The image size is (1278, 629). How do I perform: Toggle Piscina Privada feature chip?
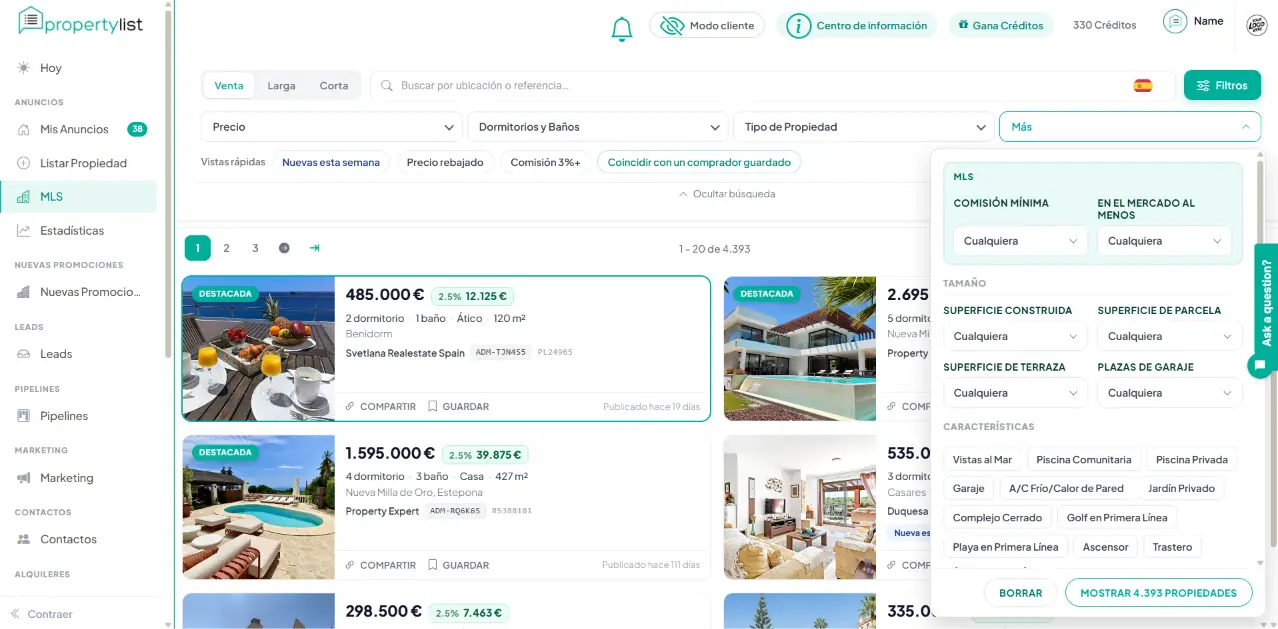coord(1192,460)
